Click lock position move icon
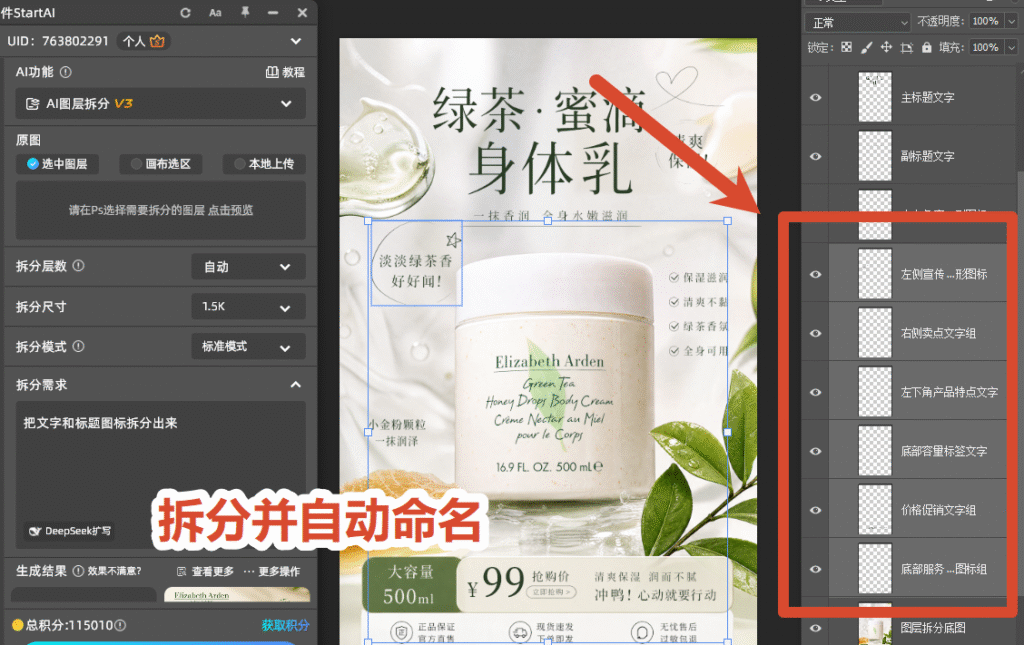 pyautogui.click(x=886, y=47)
